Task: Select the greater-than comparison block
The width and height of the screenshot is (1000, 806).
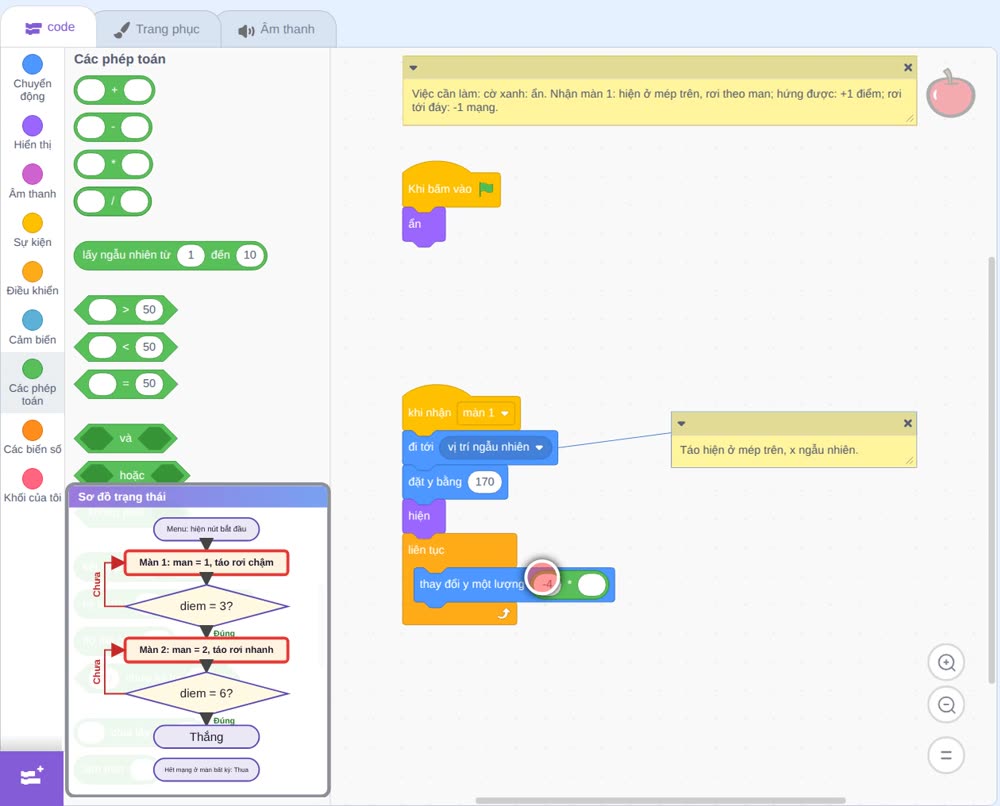Action: click(x=126, y=310)
